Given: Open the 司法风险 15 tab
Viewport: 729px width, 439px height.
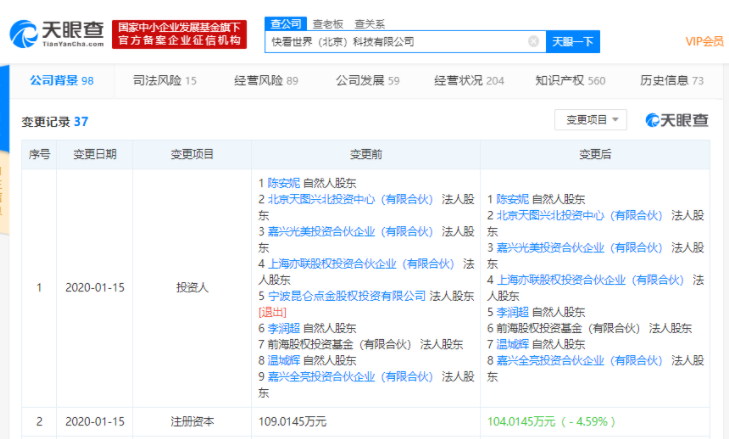Looking at the screenshot, I should coord(165,80).
